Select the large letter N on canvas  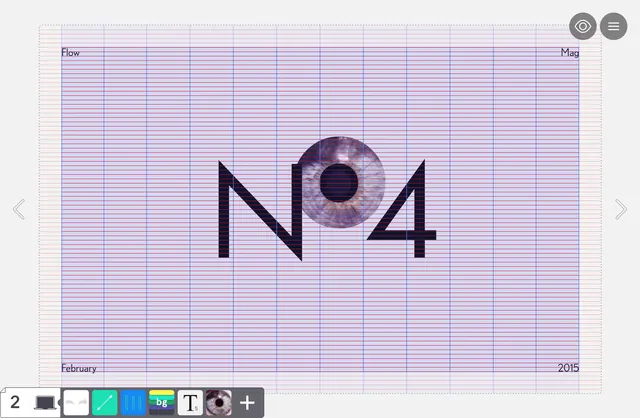click(260, 210)
